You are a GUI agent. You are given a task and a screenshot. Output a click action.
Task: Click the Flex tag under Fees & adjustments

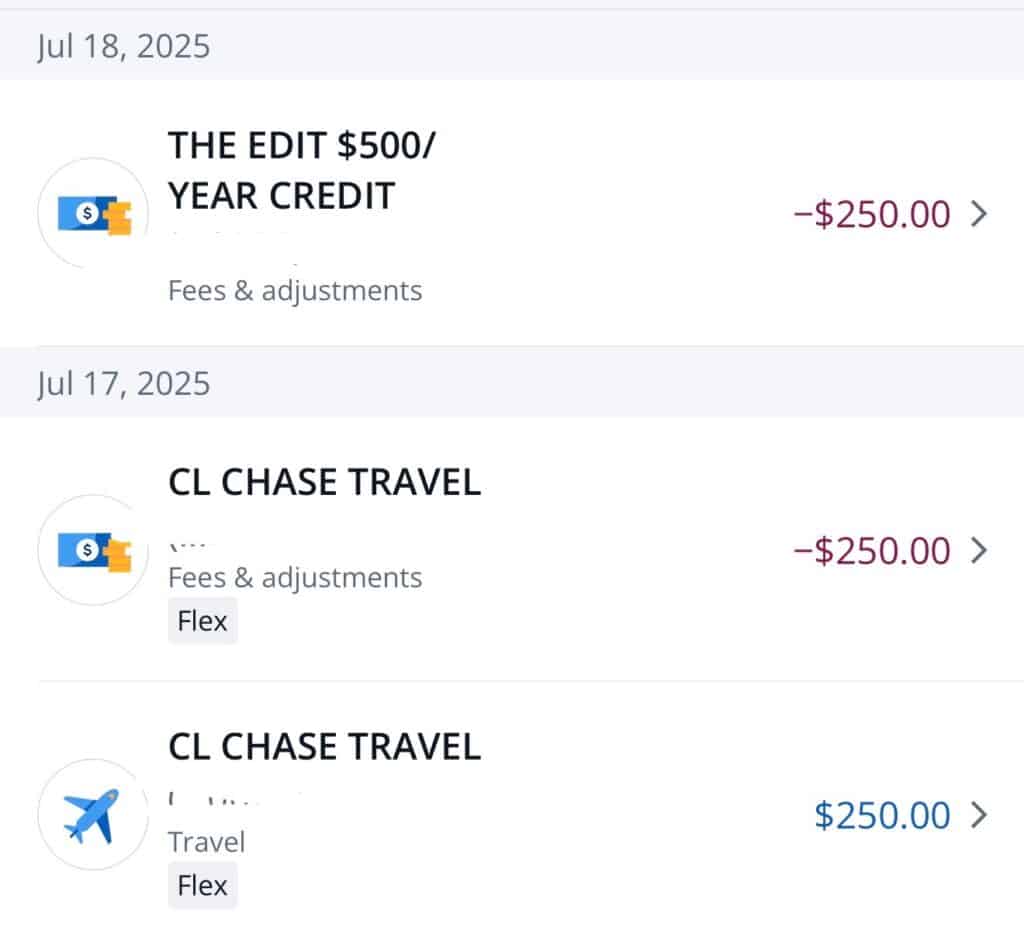coord(203,621)
